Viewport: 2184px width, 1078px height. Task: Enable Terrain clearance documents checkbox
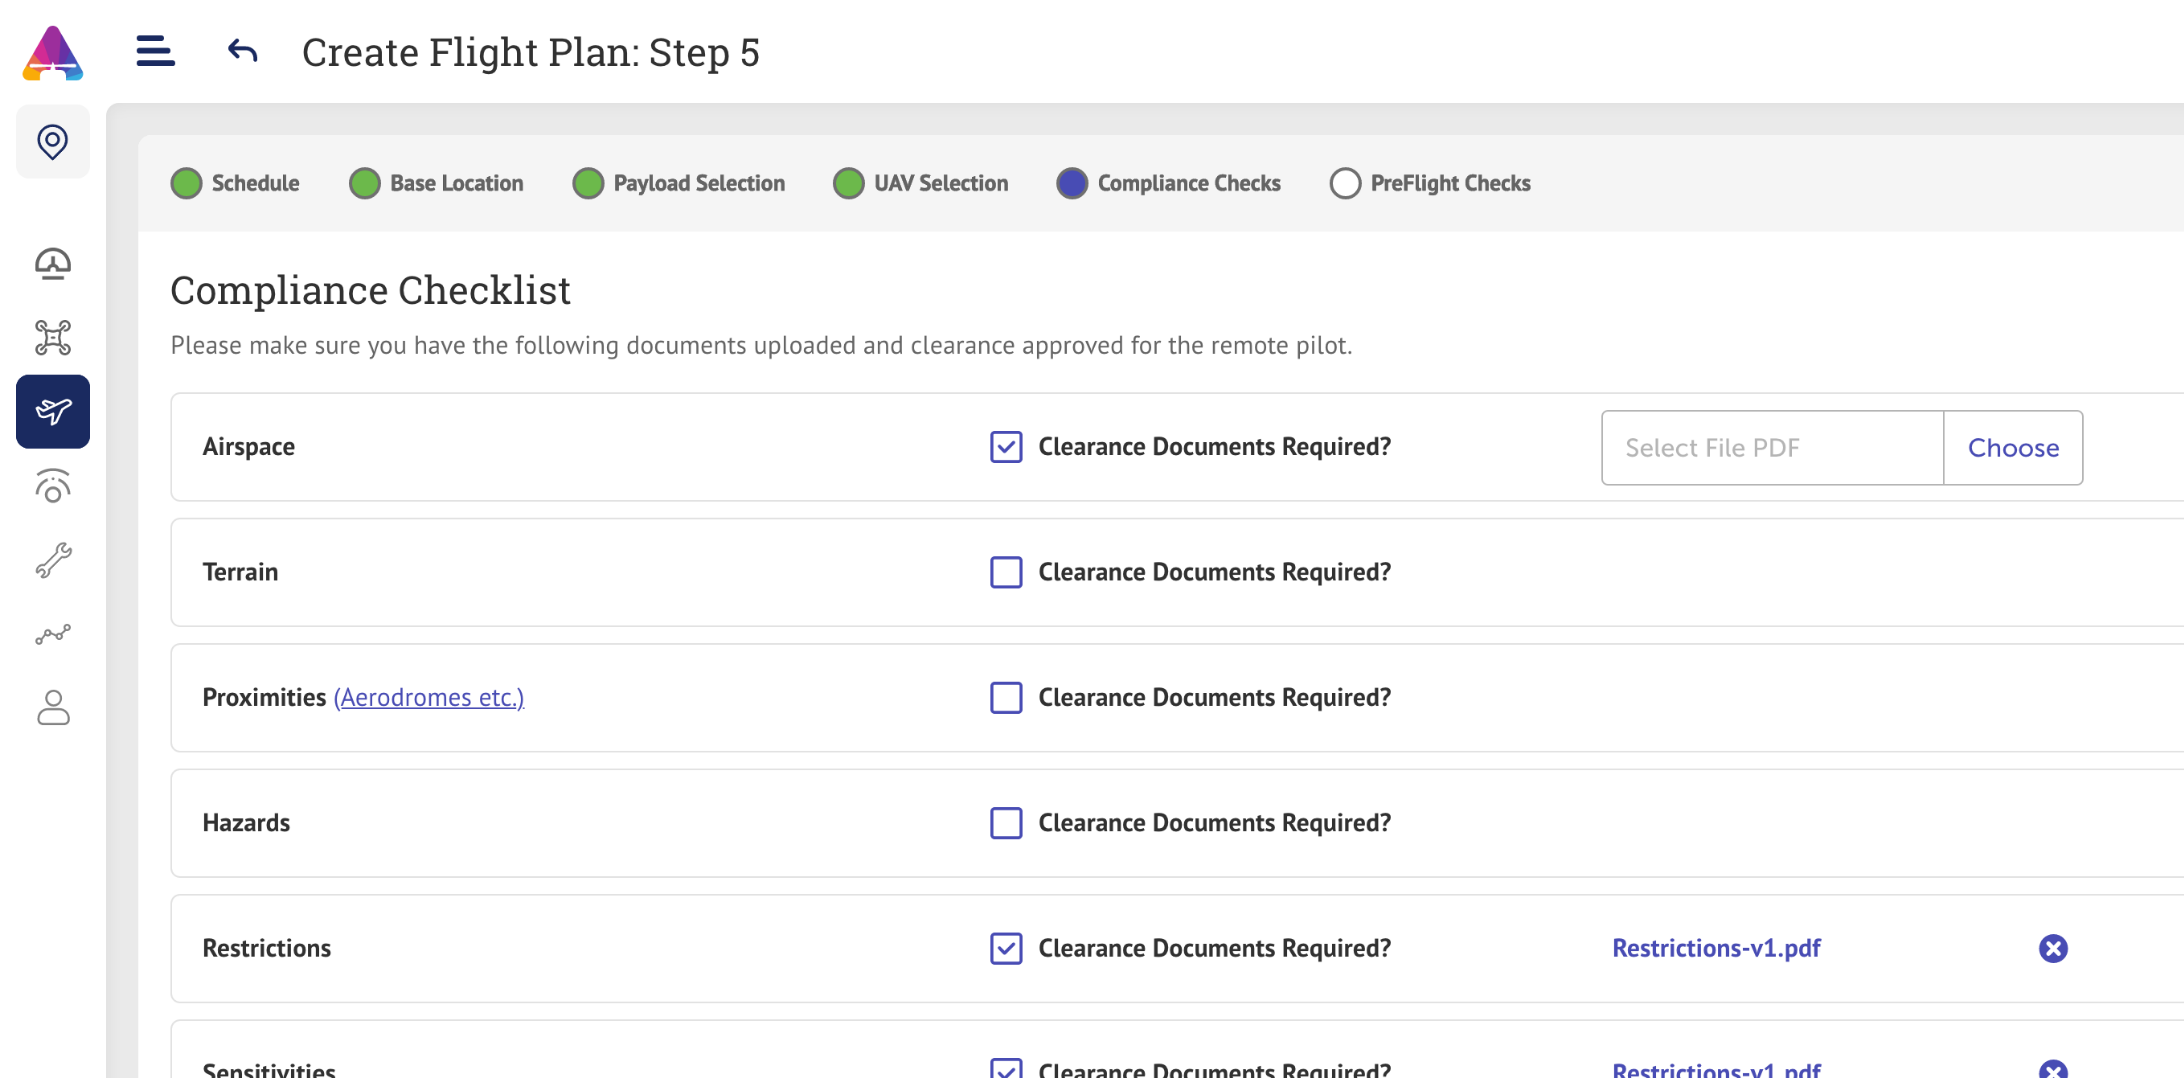click(x=1006, y=572)
